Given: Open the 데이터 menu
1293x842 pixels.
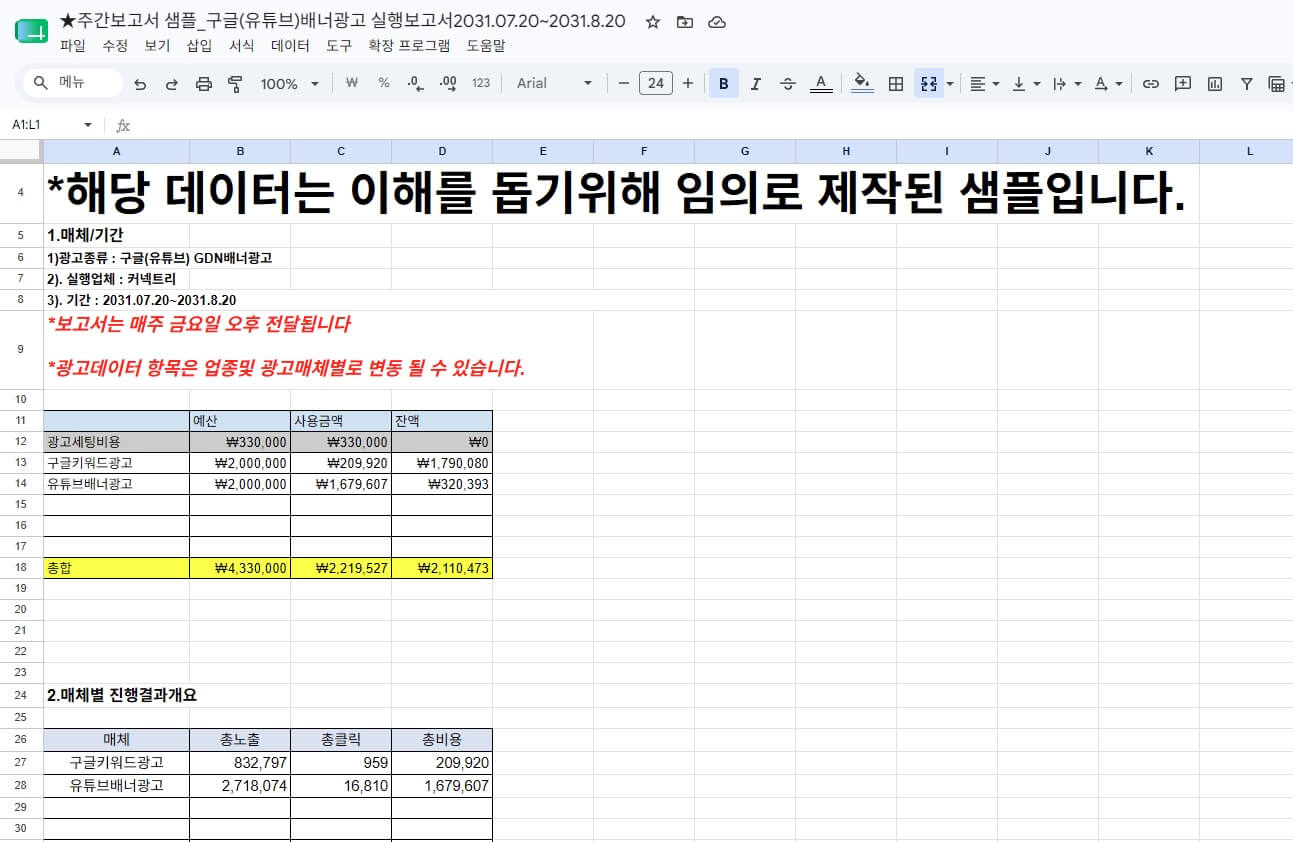Looking at the screenshot, I should click(x=290, y=46).
